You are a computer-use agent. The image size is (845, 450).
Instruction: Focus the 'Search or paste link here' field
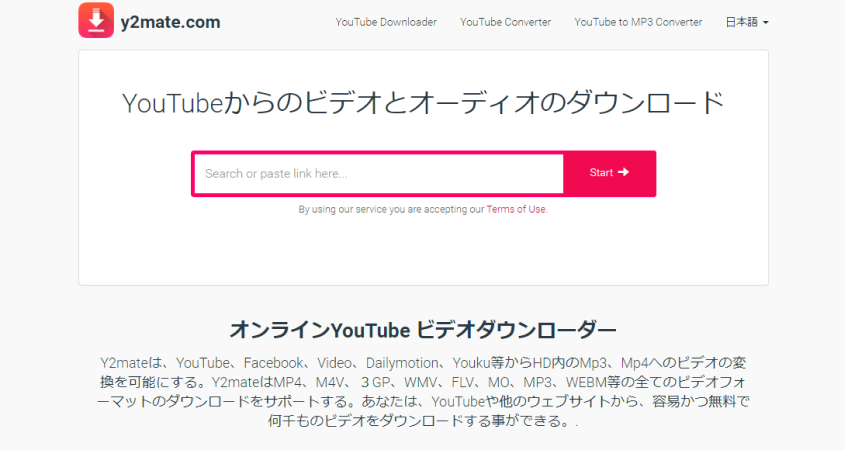pyautogui.click(x=379, y=174)
